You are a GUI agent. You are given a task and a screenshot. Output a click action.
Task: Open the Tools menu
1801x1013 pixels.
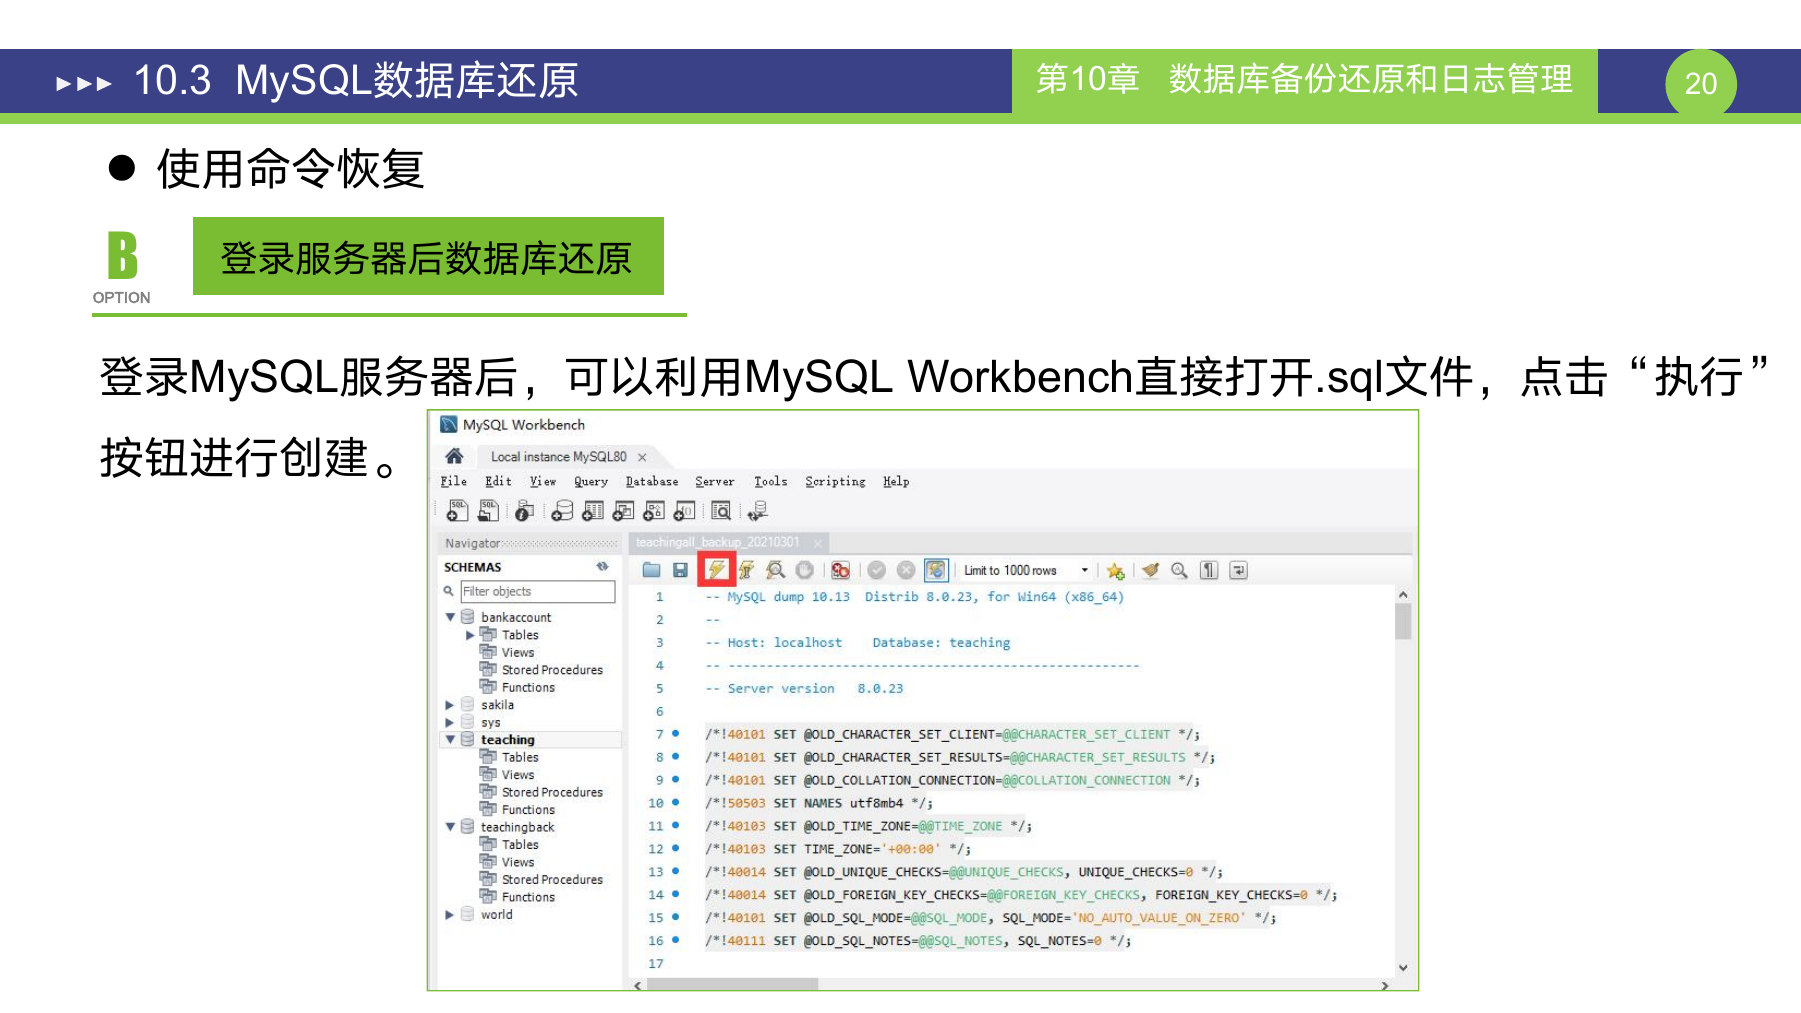pos(771,481)
